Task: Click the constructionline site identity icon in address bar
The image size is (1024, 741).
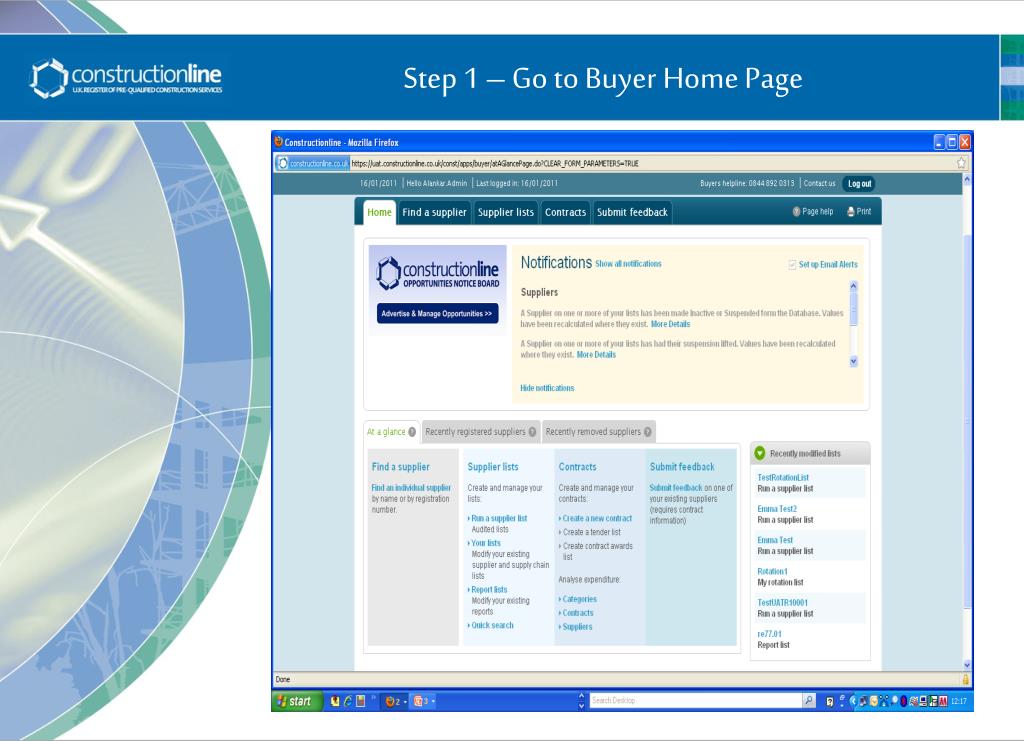Action: 283,163
